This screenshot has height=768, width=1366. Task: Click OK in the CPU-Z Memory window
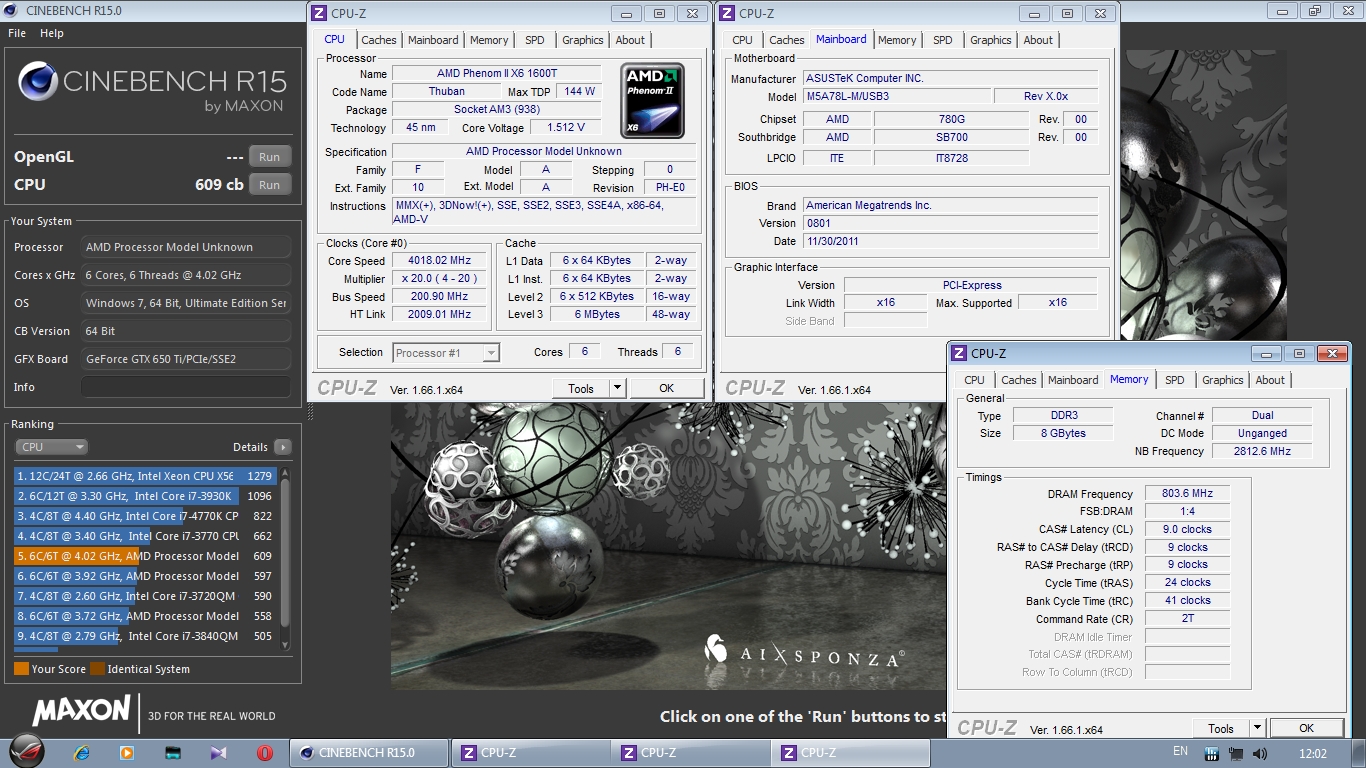click(1306, 728)
